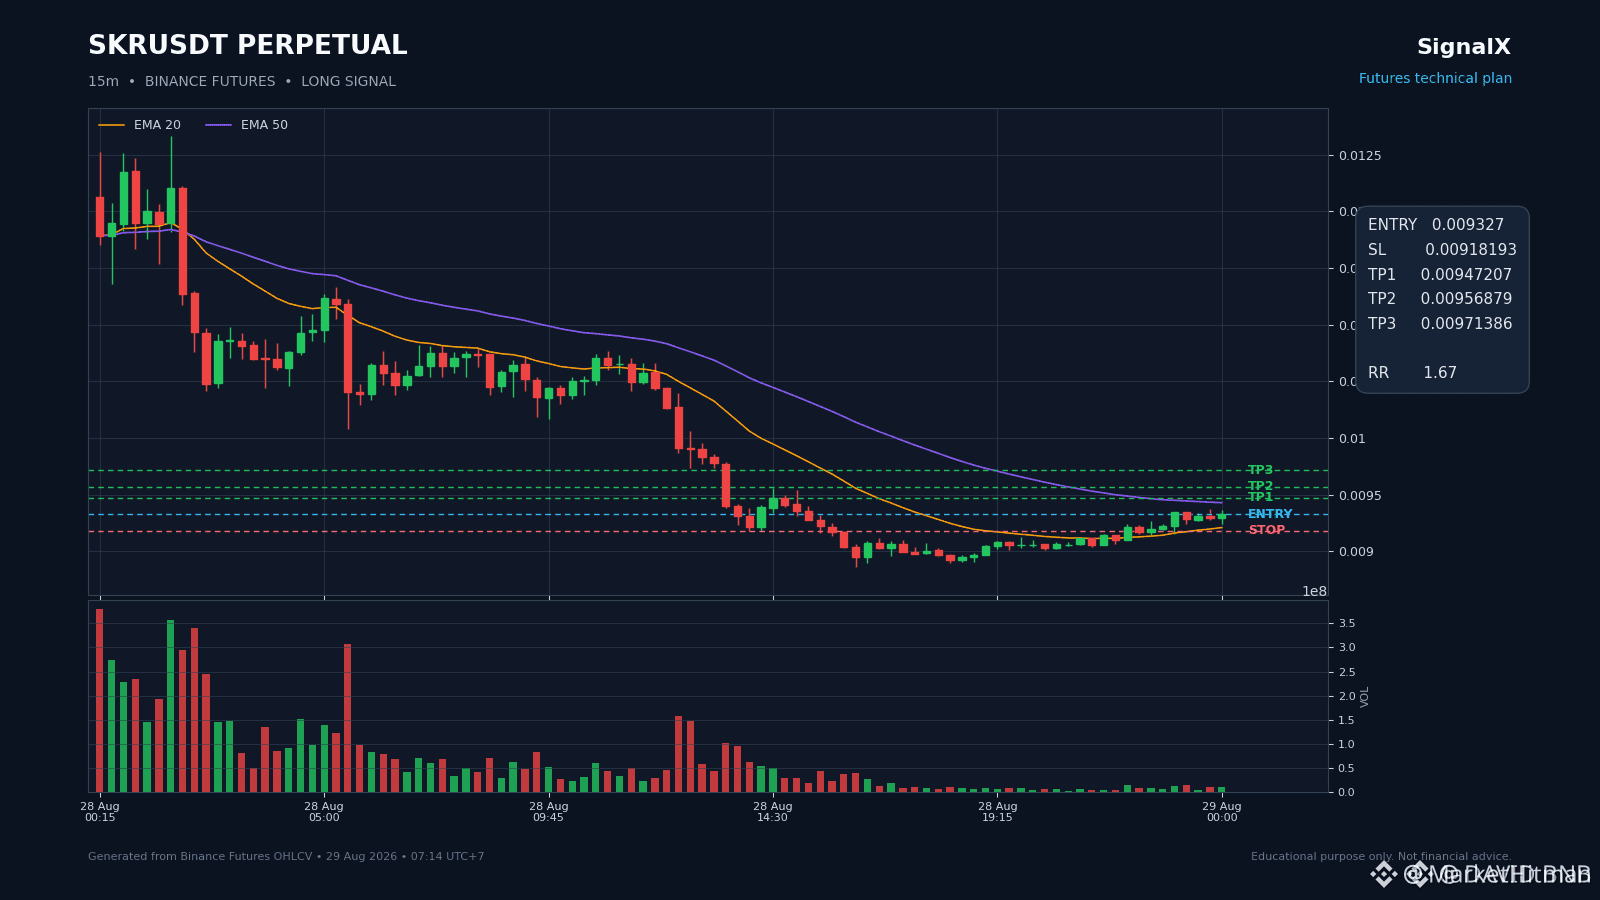Select the EMA 20 legend text

pos(157,125)
